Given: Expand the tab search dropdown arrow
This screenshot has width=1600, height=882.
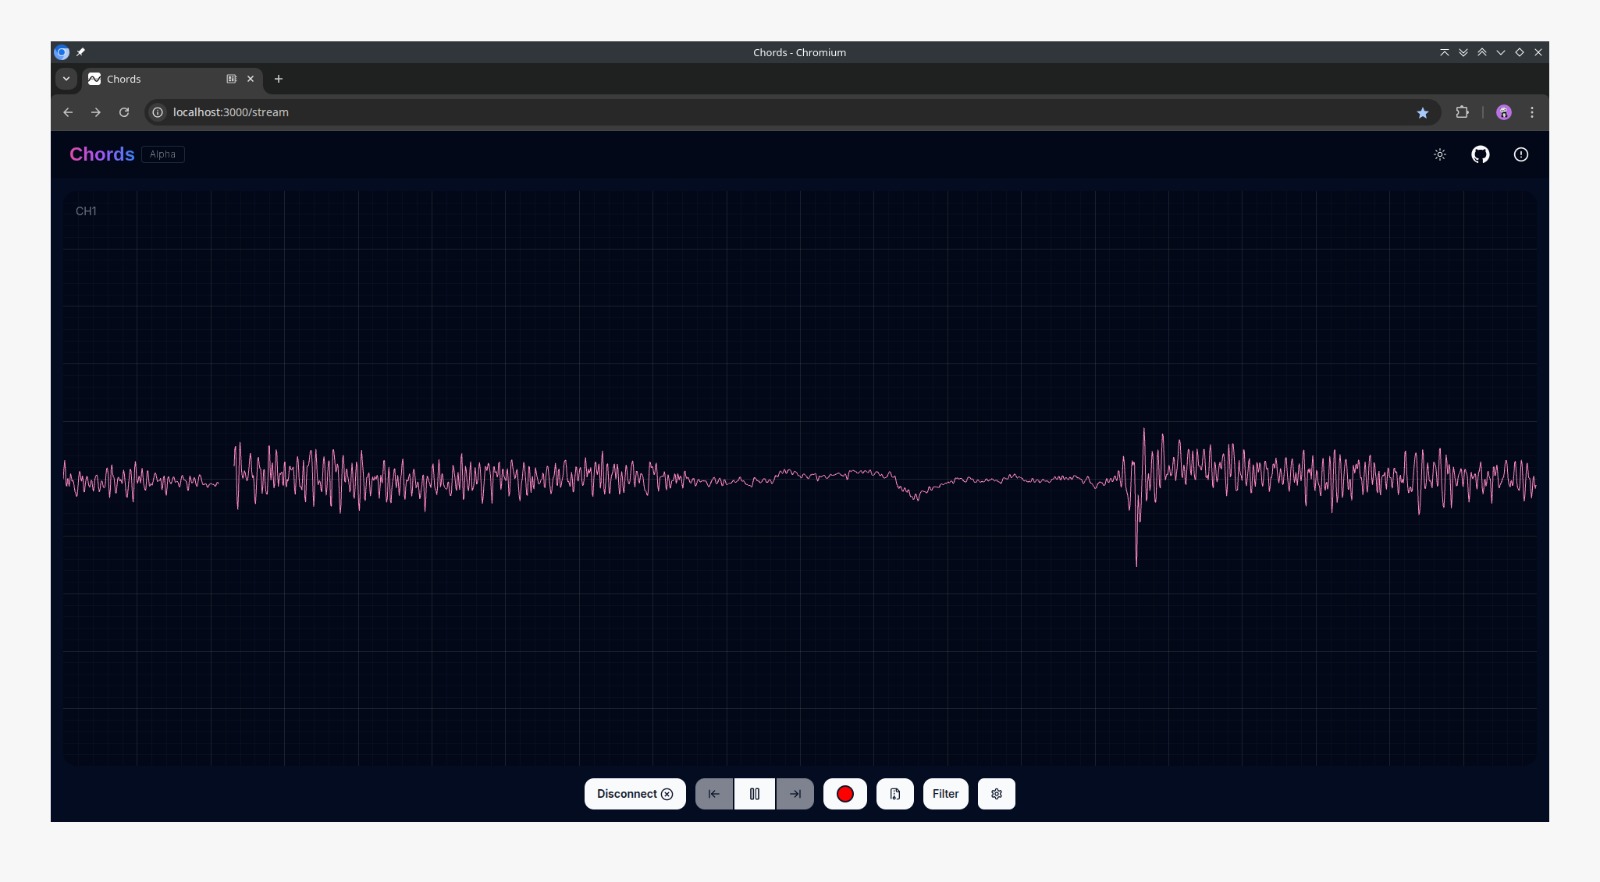Looking at the screenshot, I should (66, 79).
